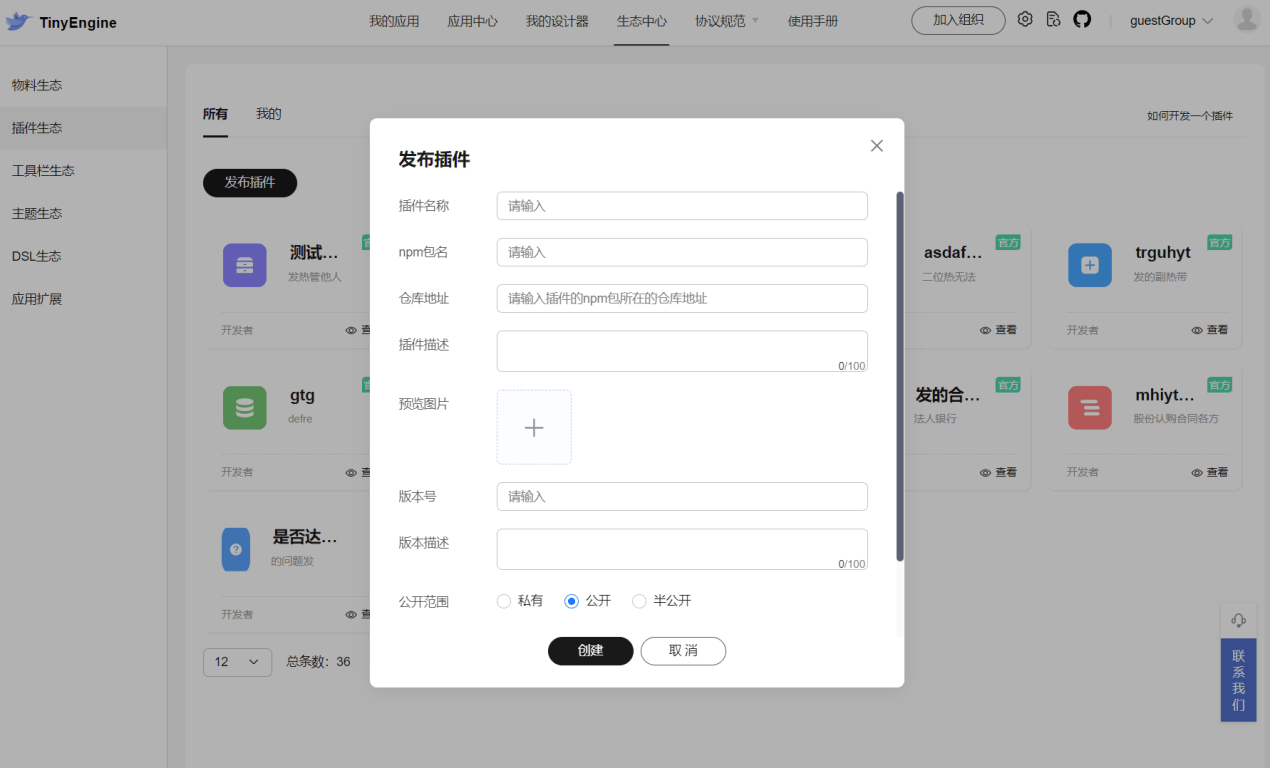The image size is (1270, 768).
Task: Select the 私有 visibility option
Action: [503, 601]
